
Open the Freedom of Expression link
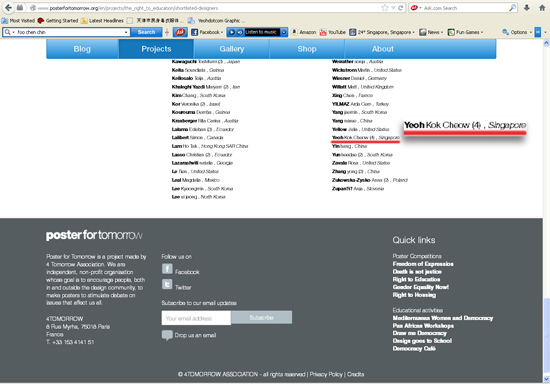(423, 264)
